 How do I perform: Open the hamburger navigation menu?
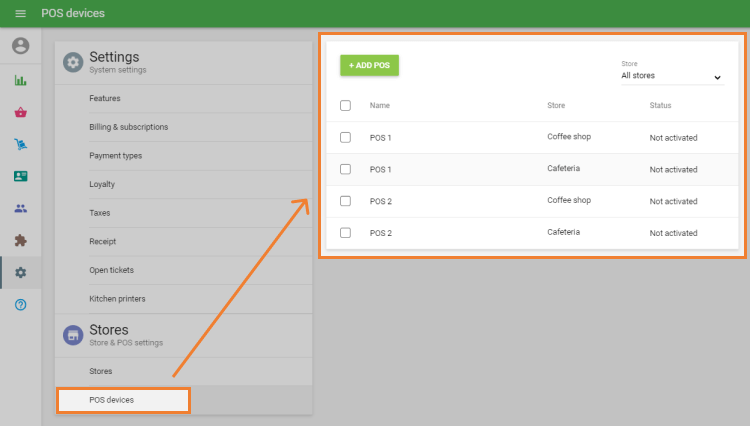tap(21, 13)
